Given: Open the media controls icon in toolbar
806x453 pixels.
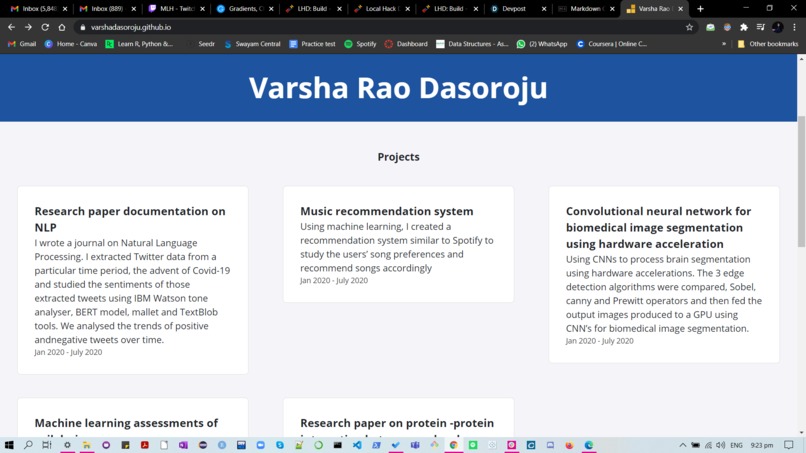Looking at the screenshot, I should [x=761, y=27].
